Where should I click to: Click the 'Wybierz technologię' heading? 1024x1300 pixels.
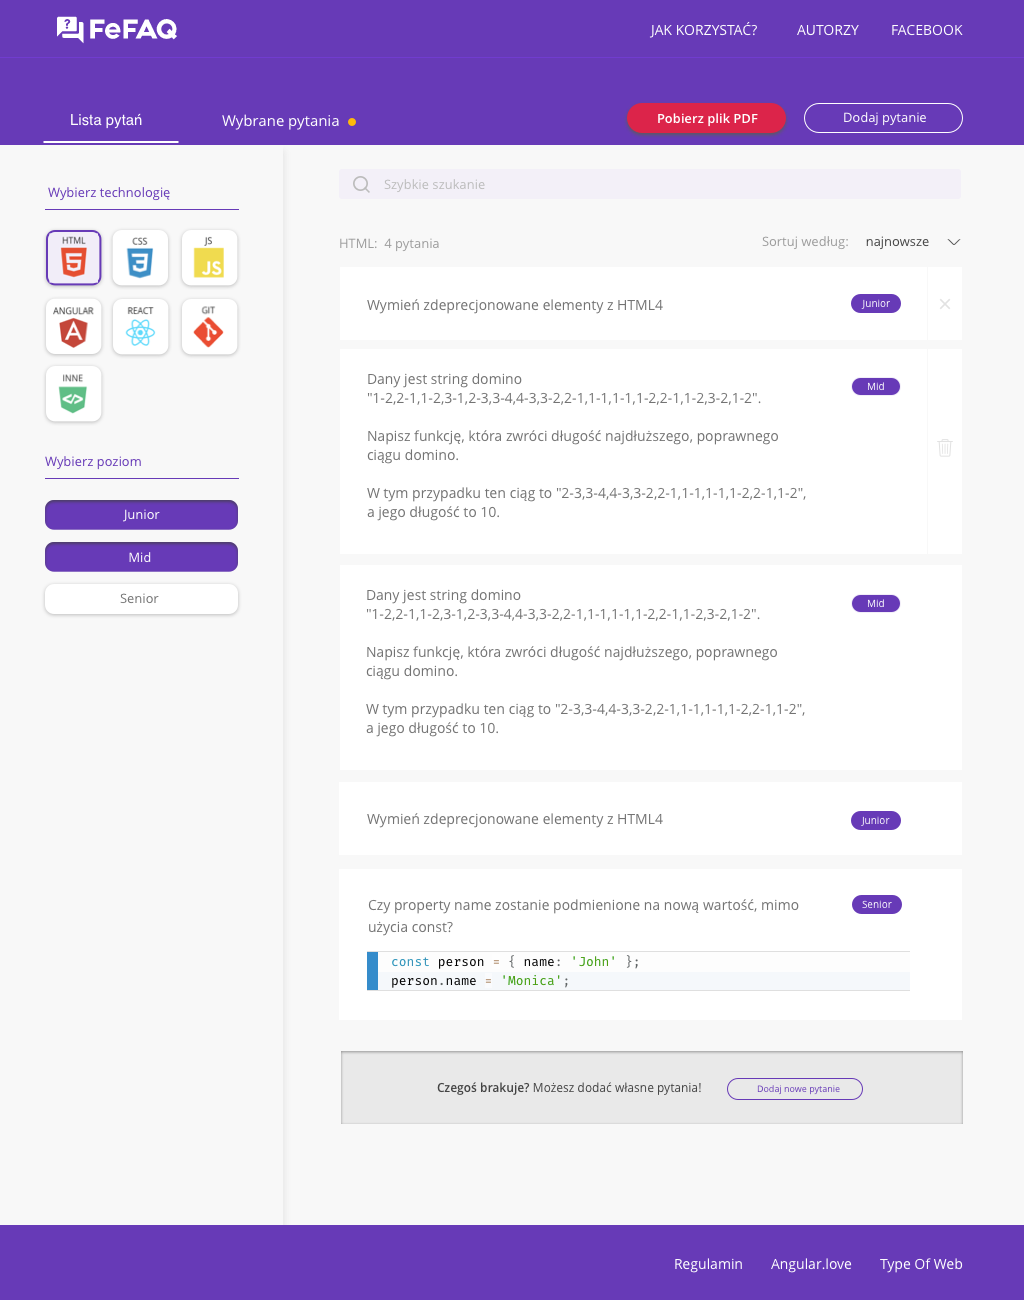click(109, 193)
